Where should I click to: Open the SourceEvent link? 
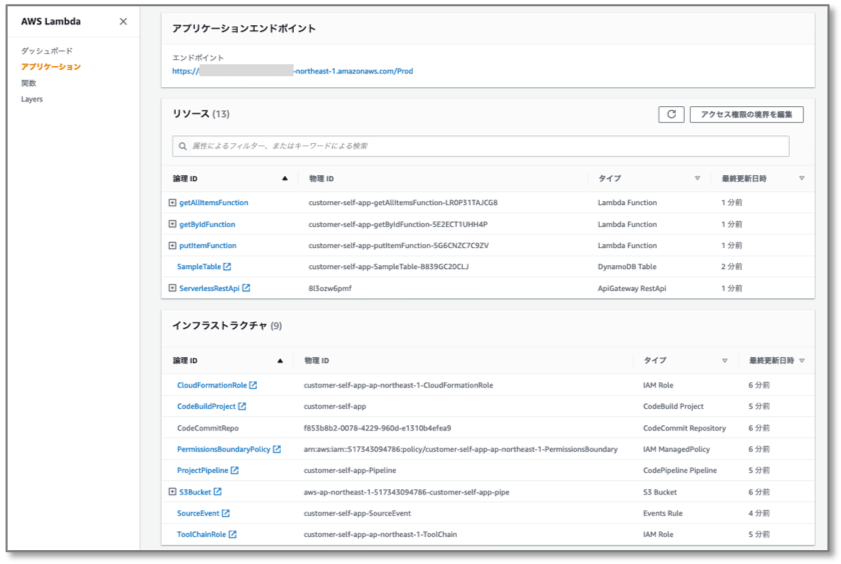(198, 513)
